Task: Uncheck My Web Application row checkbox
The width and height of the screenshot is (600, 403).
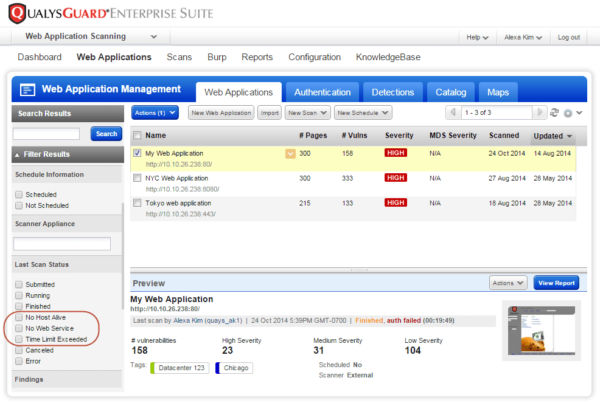Action: click(x=137, y=153)
